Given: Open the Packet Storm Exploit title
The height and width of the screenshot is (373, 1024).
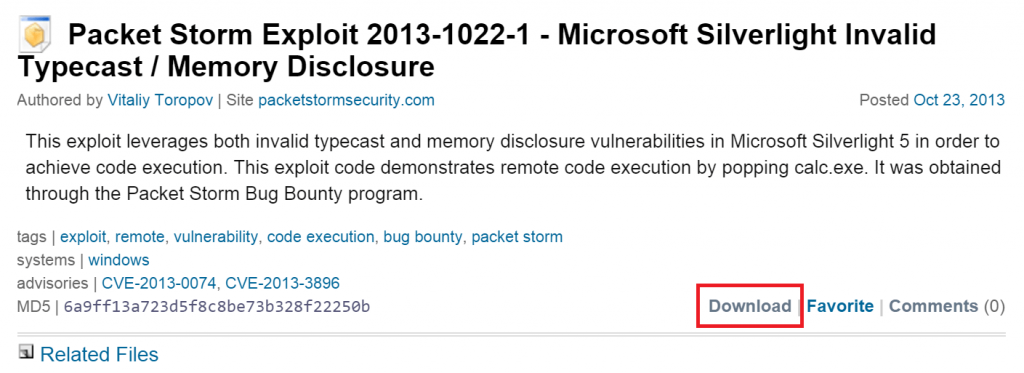Looking at the screenshot, I should pos(477,50).
